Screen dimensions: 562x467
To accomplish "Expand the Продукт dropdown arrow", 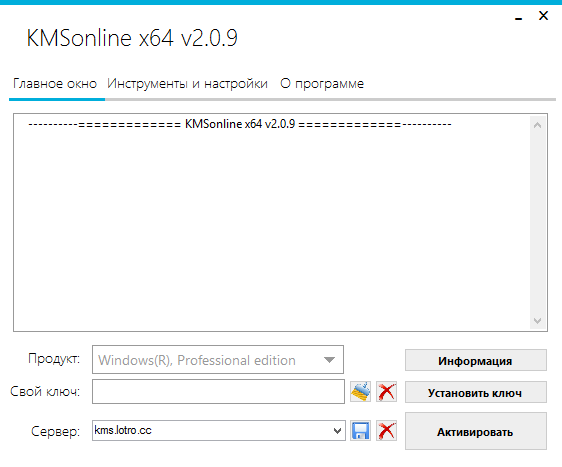I will [329, 359].
